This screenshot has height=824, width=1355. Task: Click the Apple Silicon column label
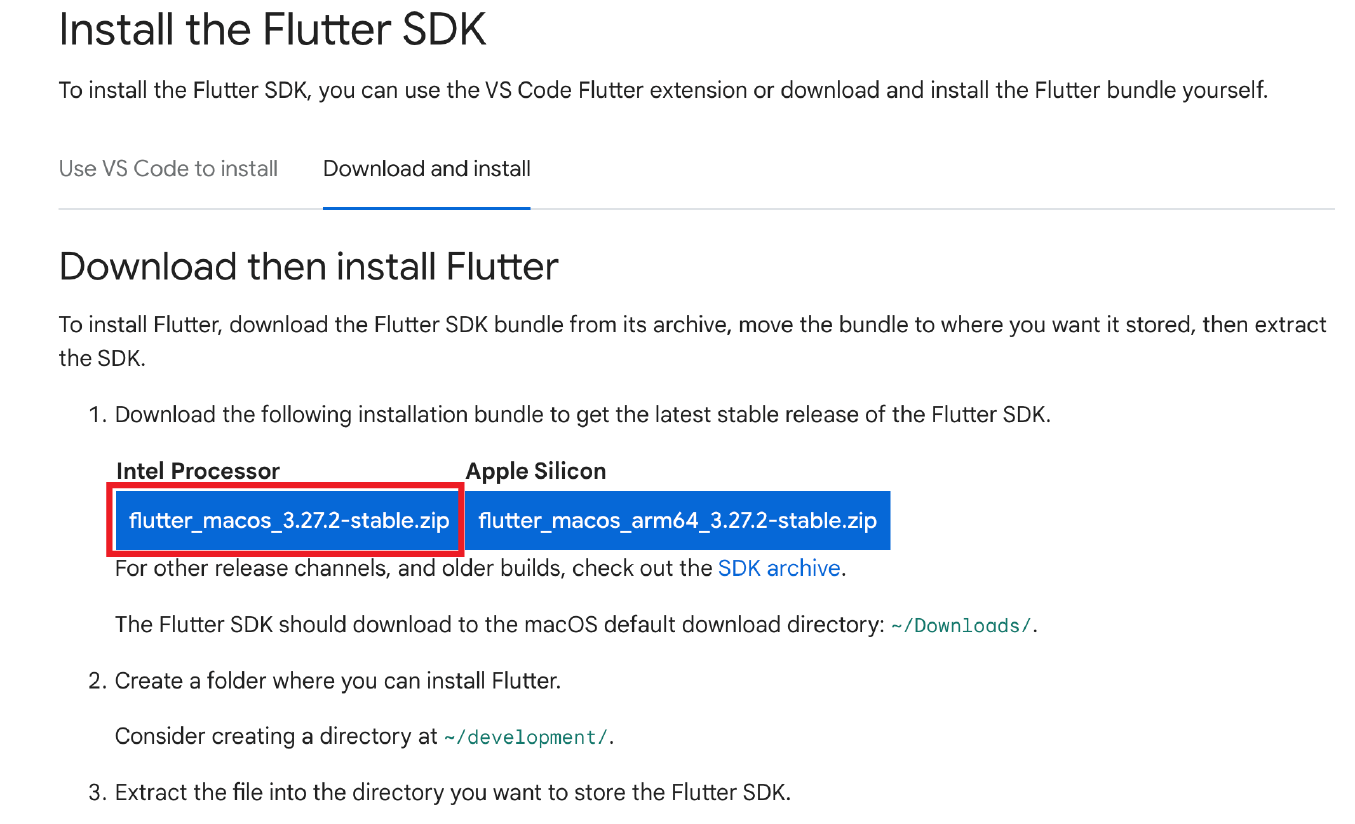click(535, 471)
